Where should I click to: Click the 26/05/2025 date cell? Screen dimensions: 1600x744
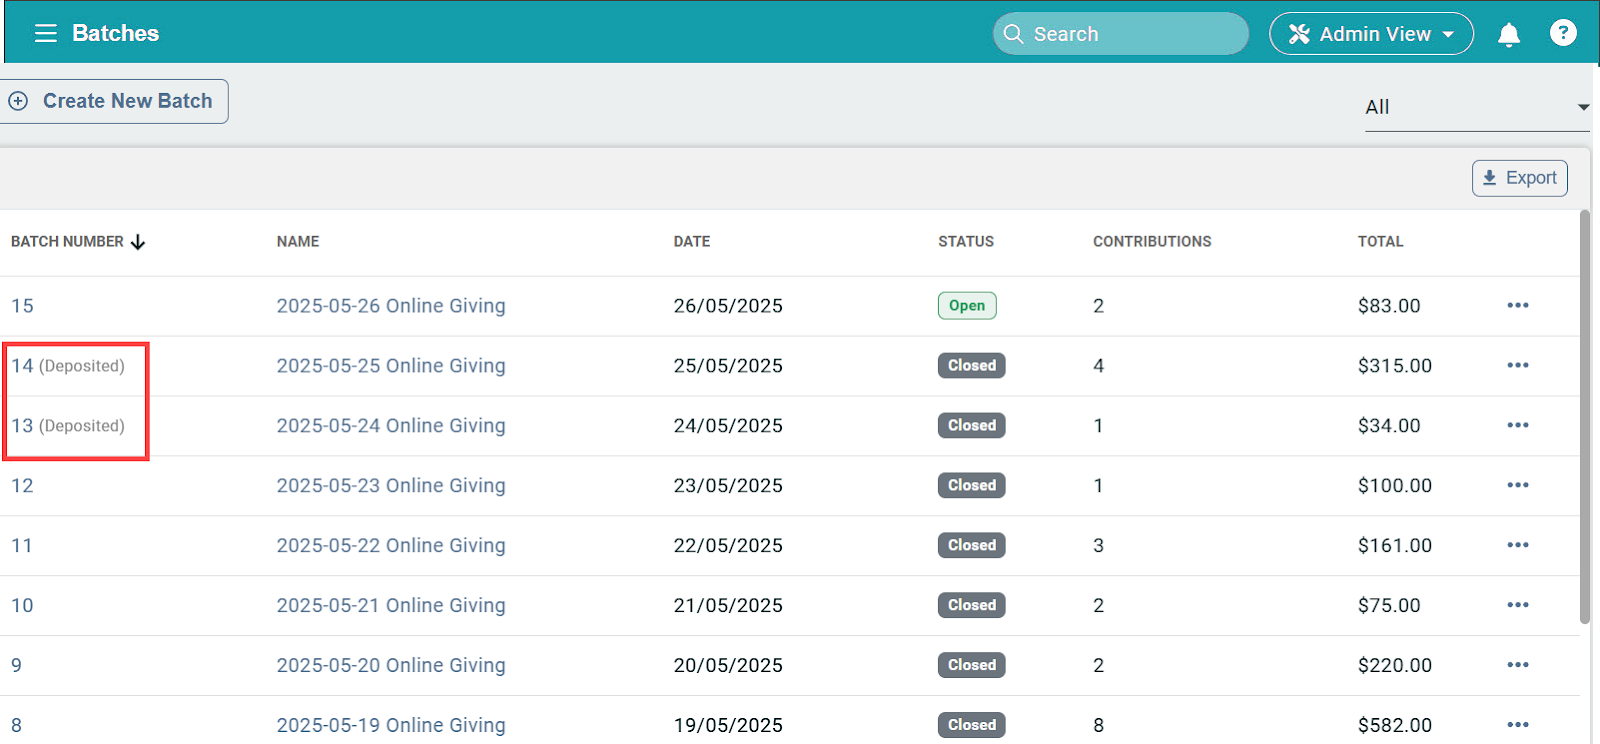[x=728, y=306]
